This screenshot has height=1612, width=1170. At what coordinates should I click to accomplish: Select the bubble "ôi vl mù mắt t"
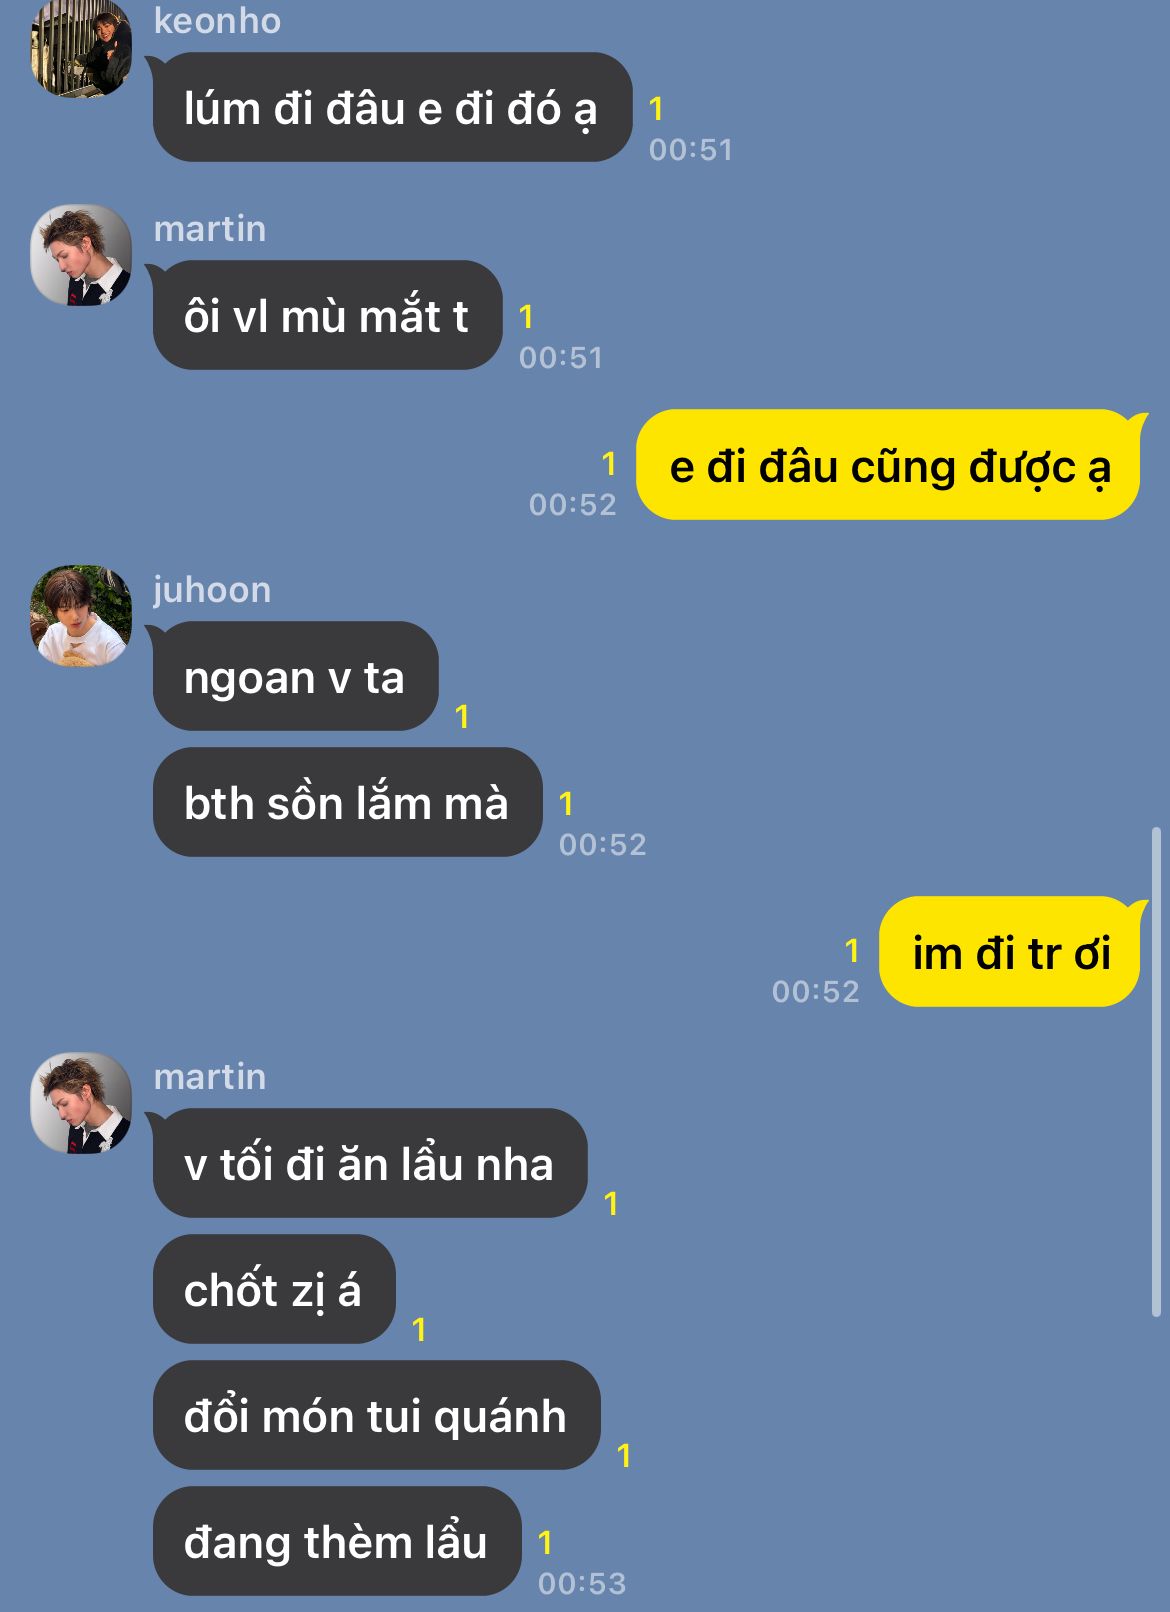pos(327,315)
